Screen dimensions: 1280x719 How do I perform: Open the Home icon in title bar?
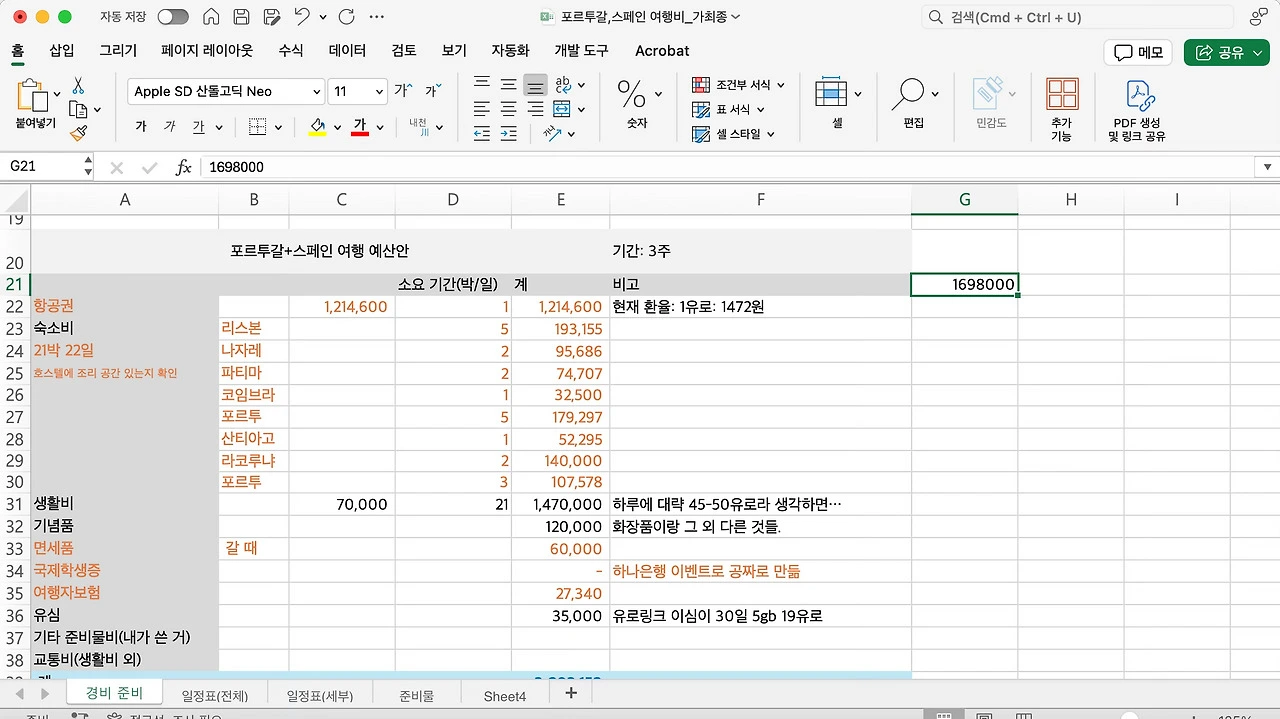pos(211,17)
